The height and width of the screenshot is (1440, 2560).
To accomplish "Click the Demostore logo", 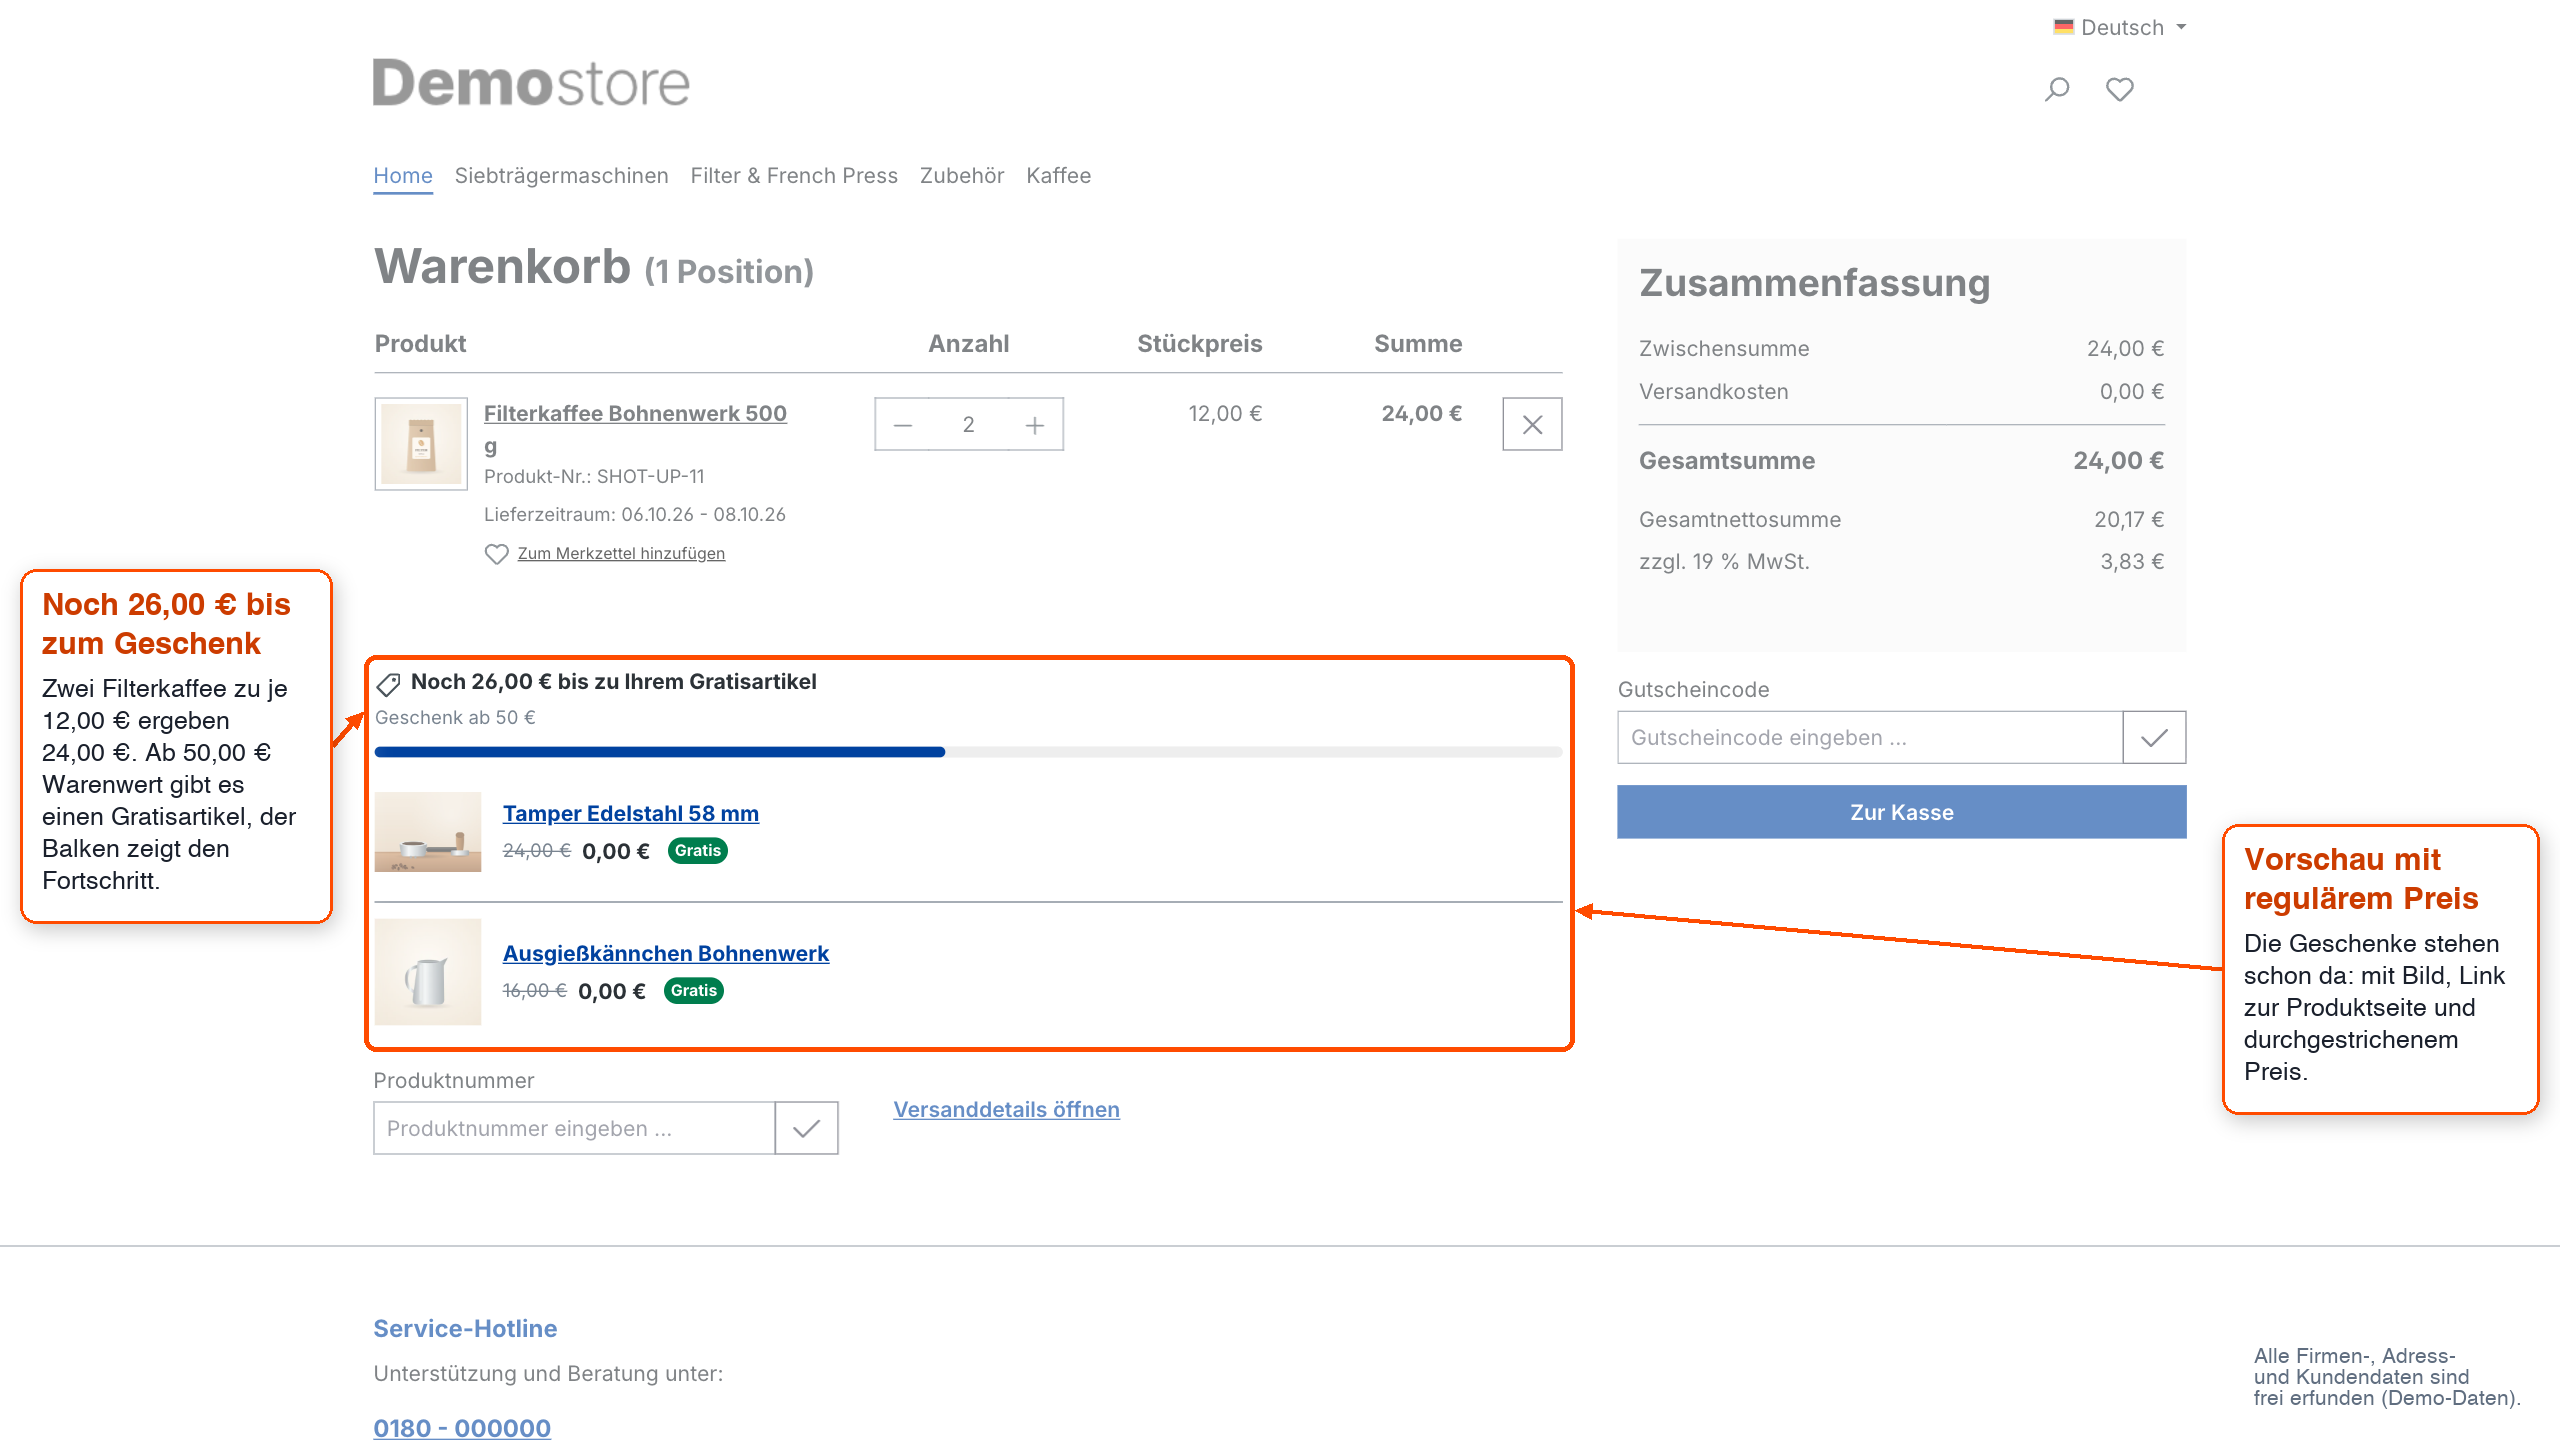I will (x=531, y=83).
